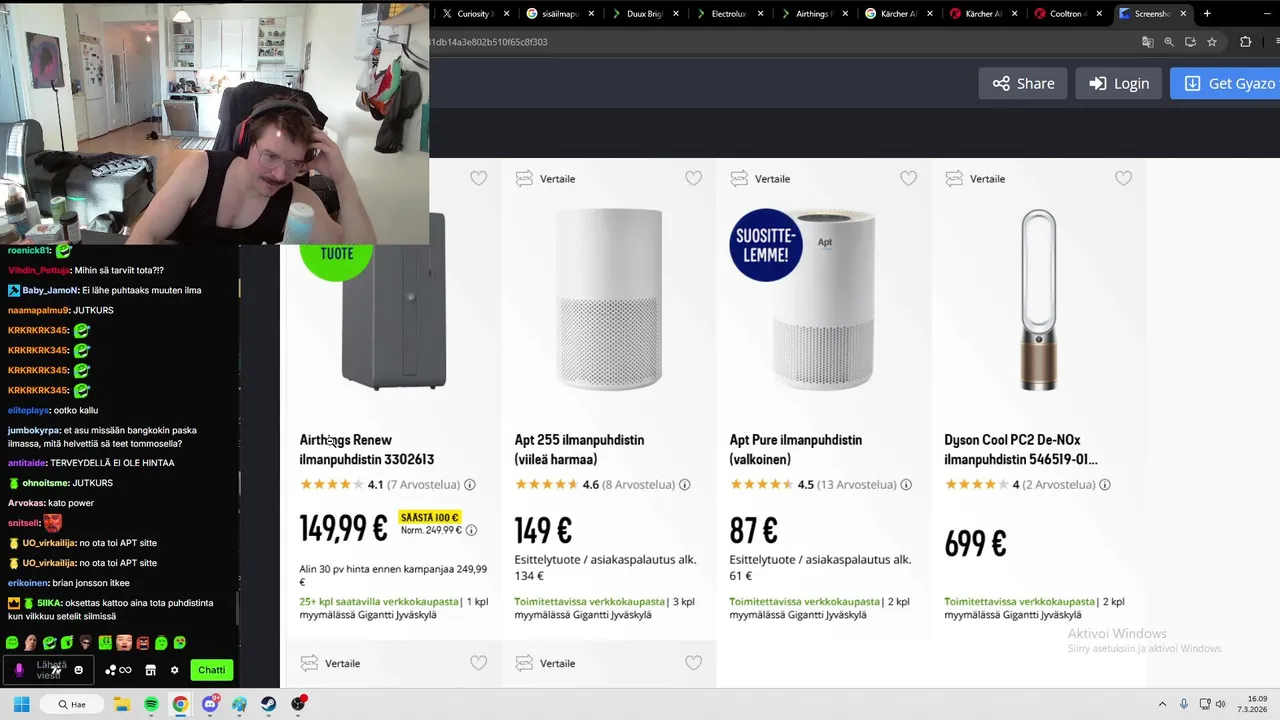1280x720 pixels.
Task: Click the Apt 255 rating info icon
Action: tap(685, 485)
